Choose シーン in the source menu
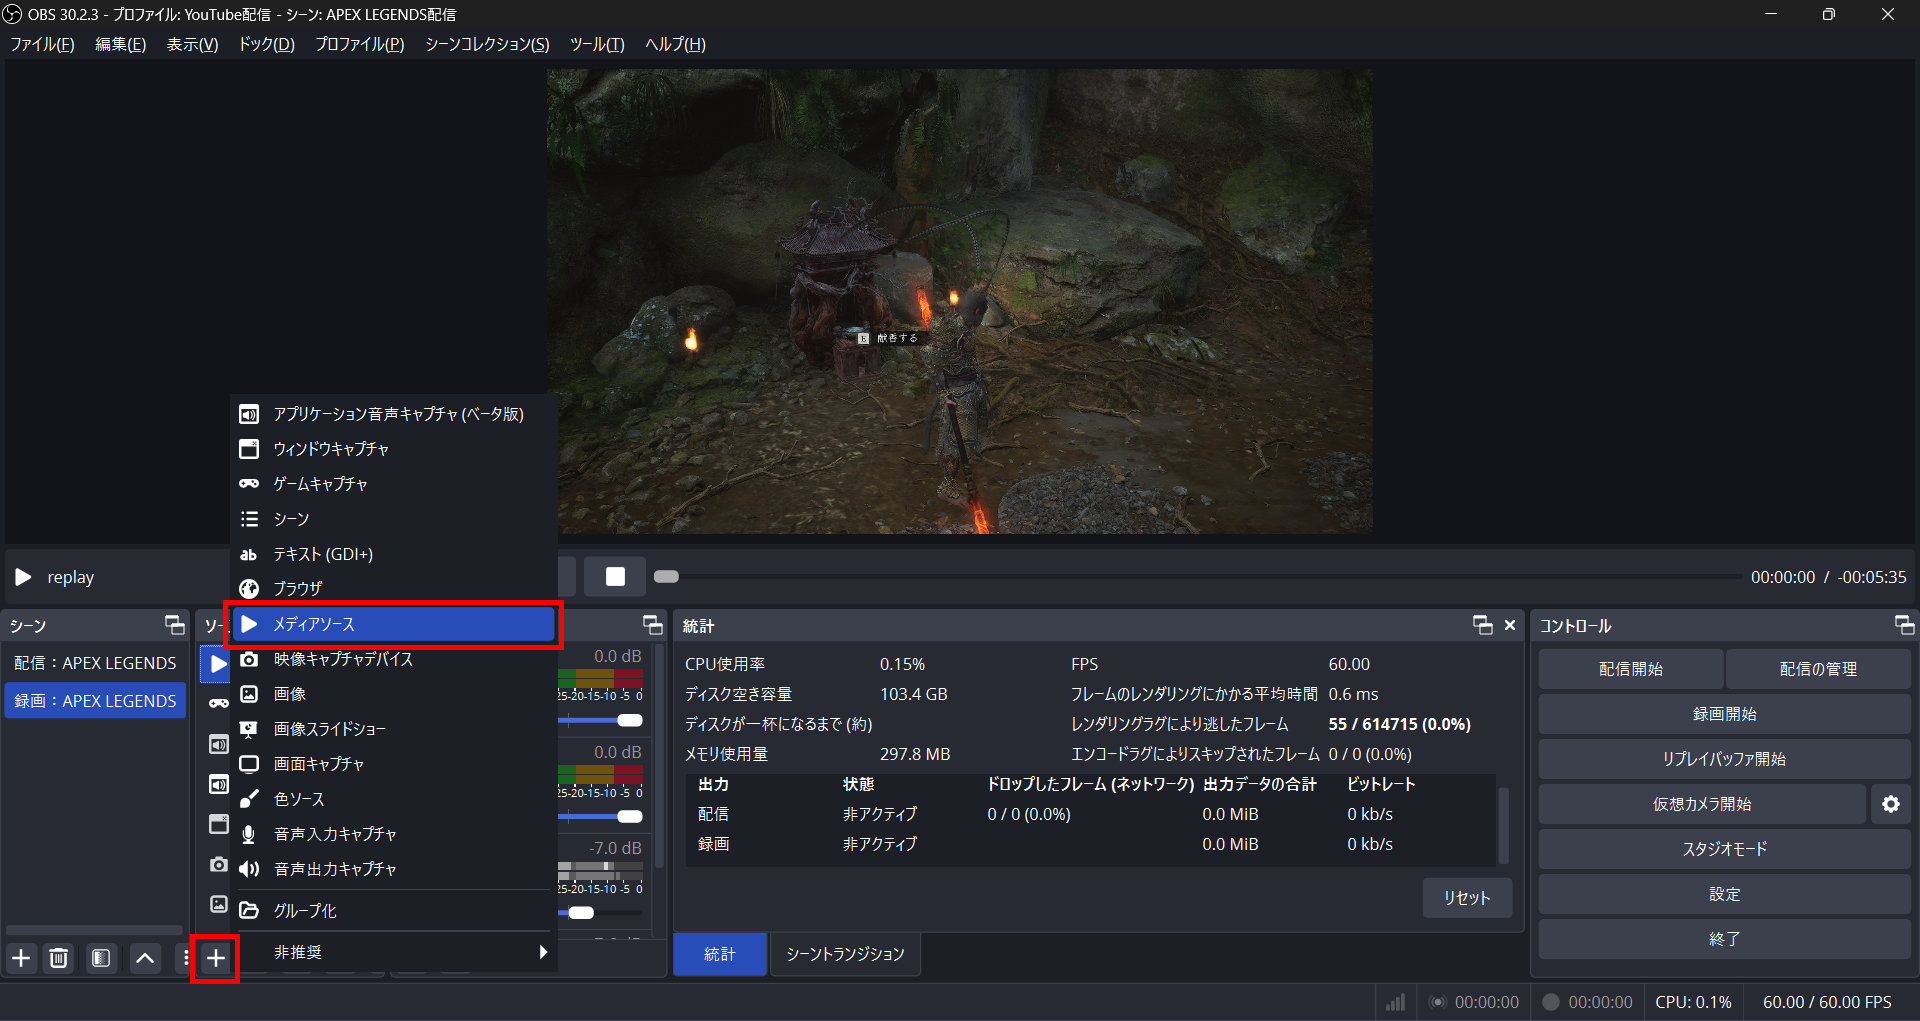The width and height of the screenshot is (1920, 1021). [x=394, y=519]
